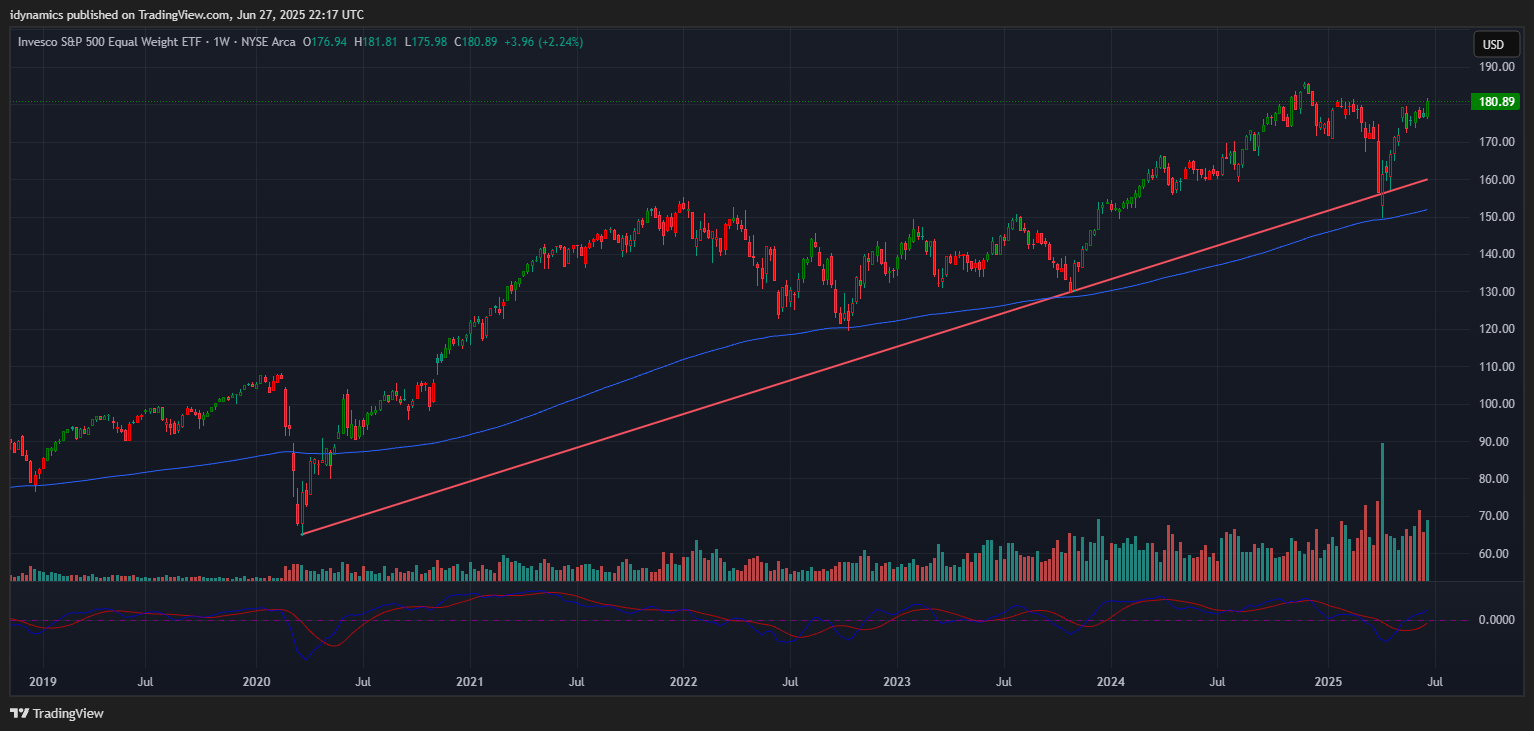Viewport: 1534px width, 731px height.
Task: Click the close value C180.89 in the header
Action: coord(476,42)
